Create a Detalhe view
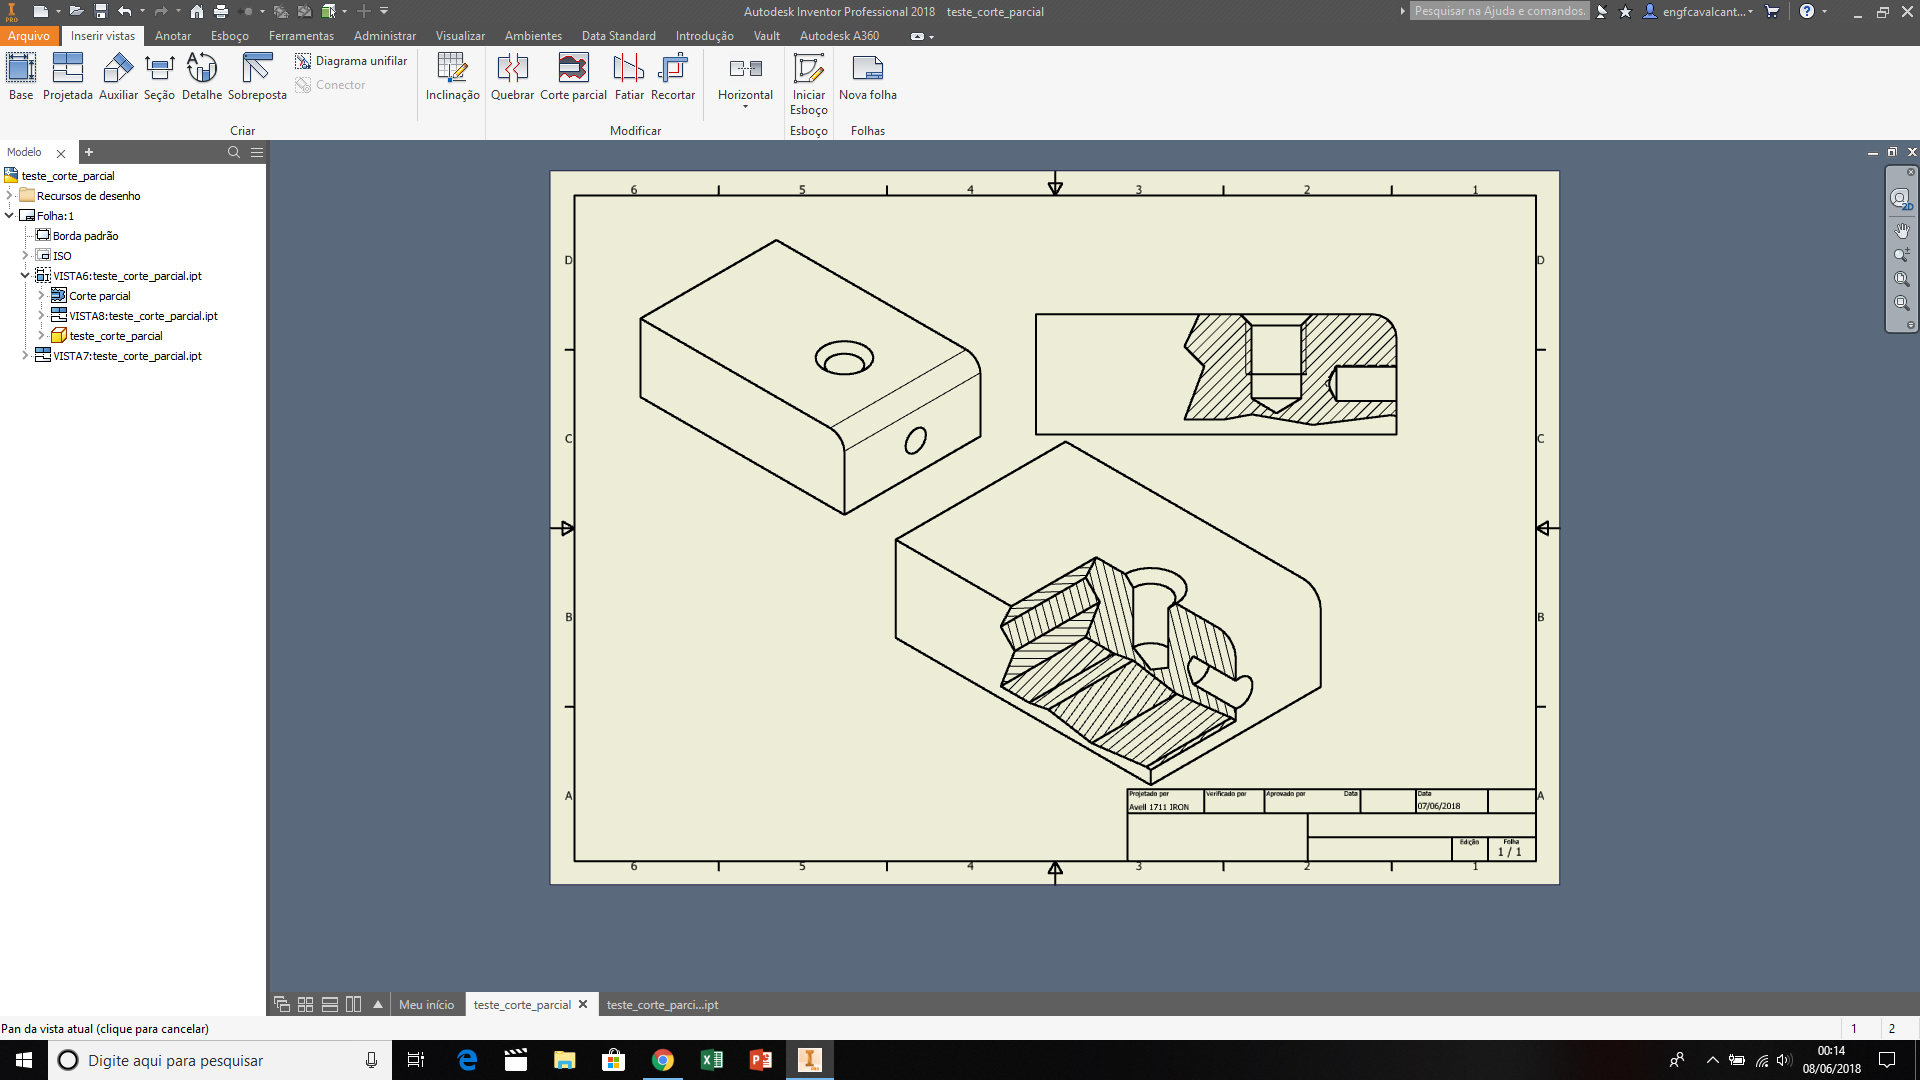This screenshot has height=1080, width=1920. point(201,75)
